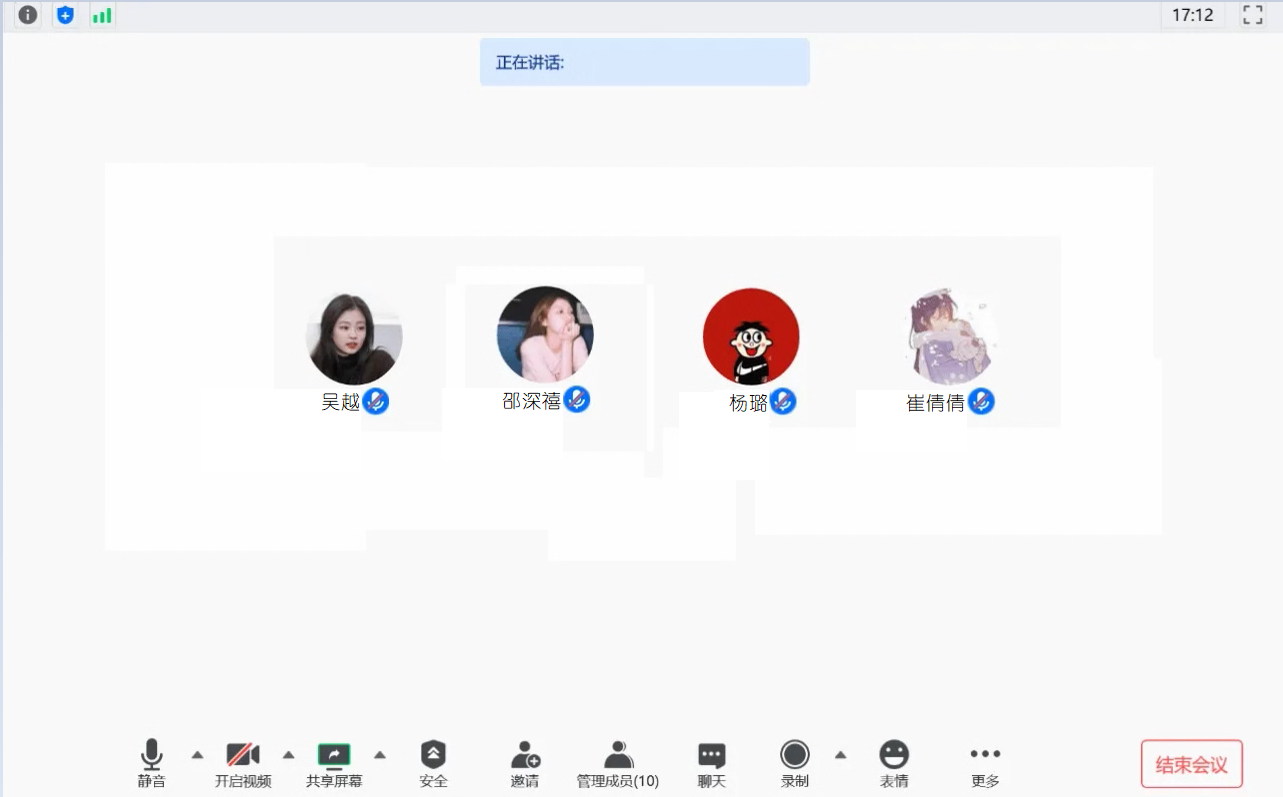
Task: Turn on camera with 开启视频
Action: (243, 764)
